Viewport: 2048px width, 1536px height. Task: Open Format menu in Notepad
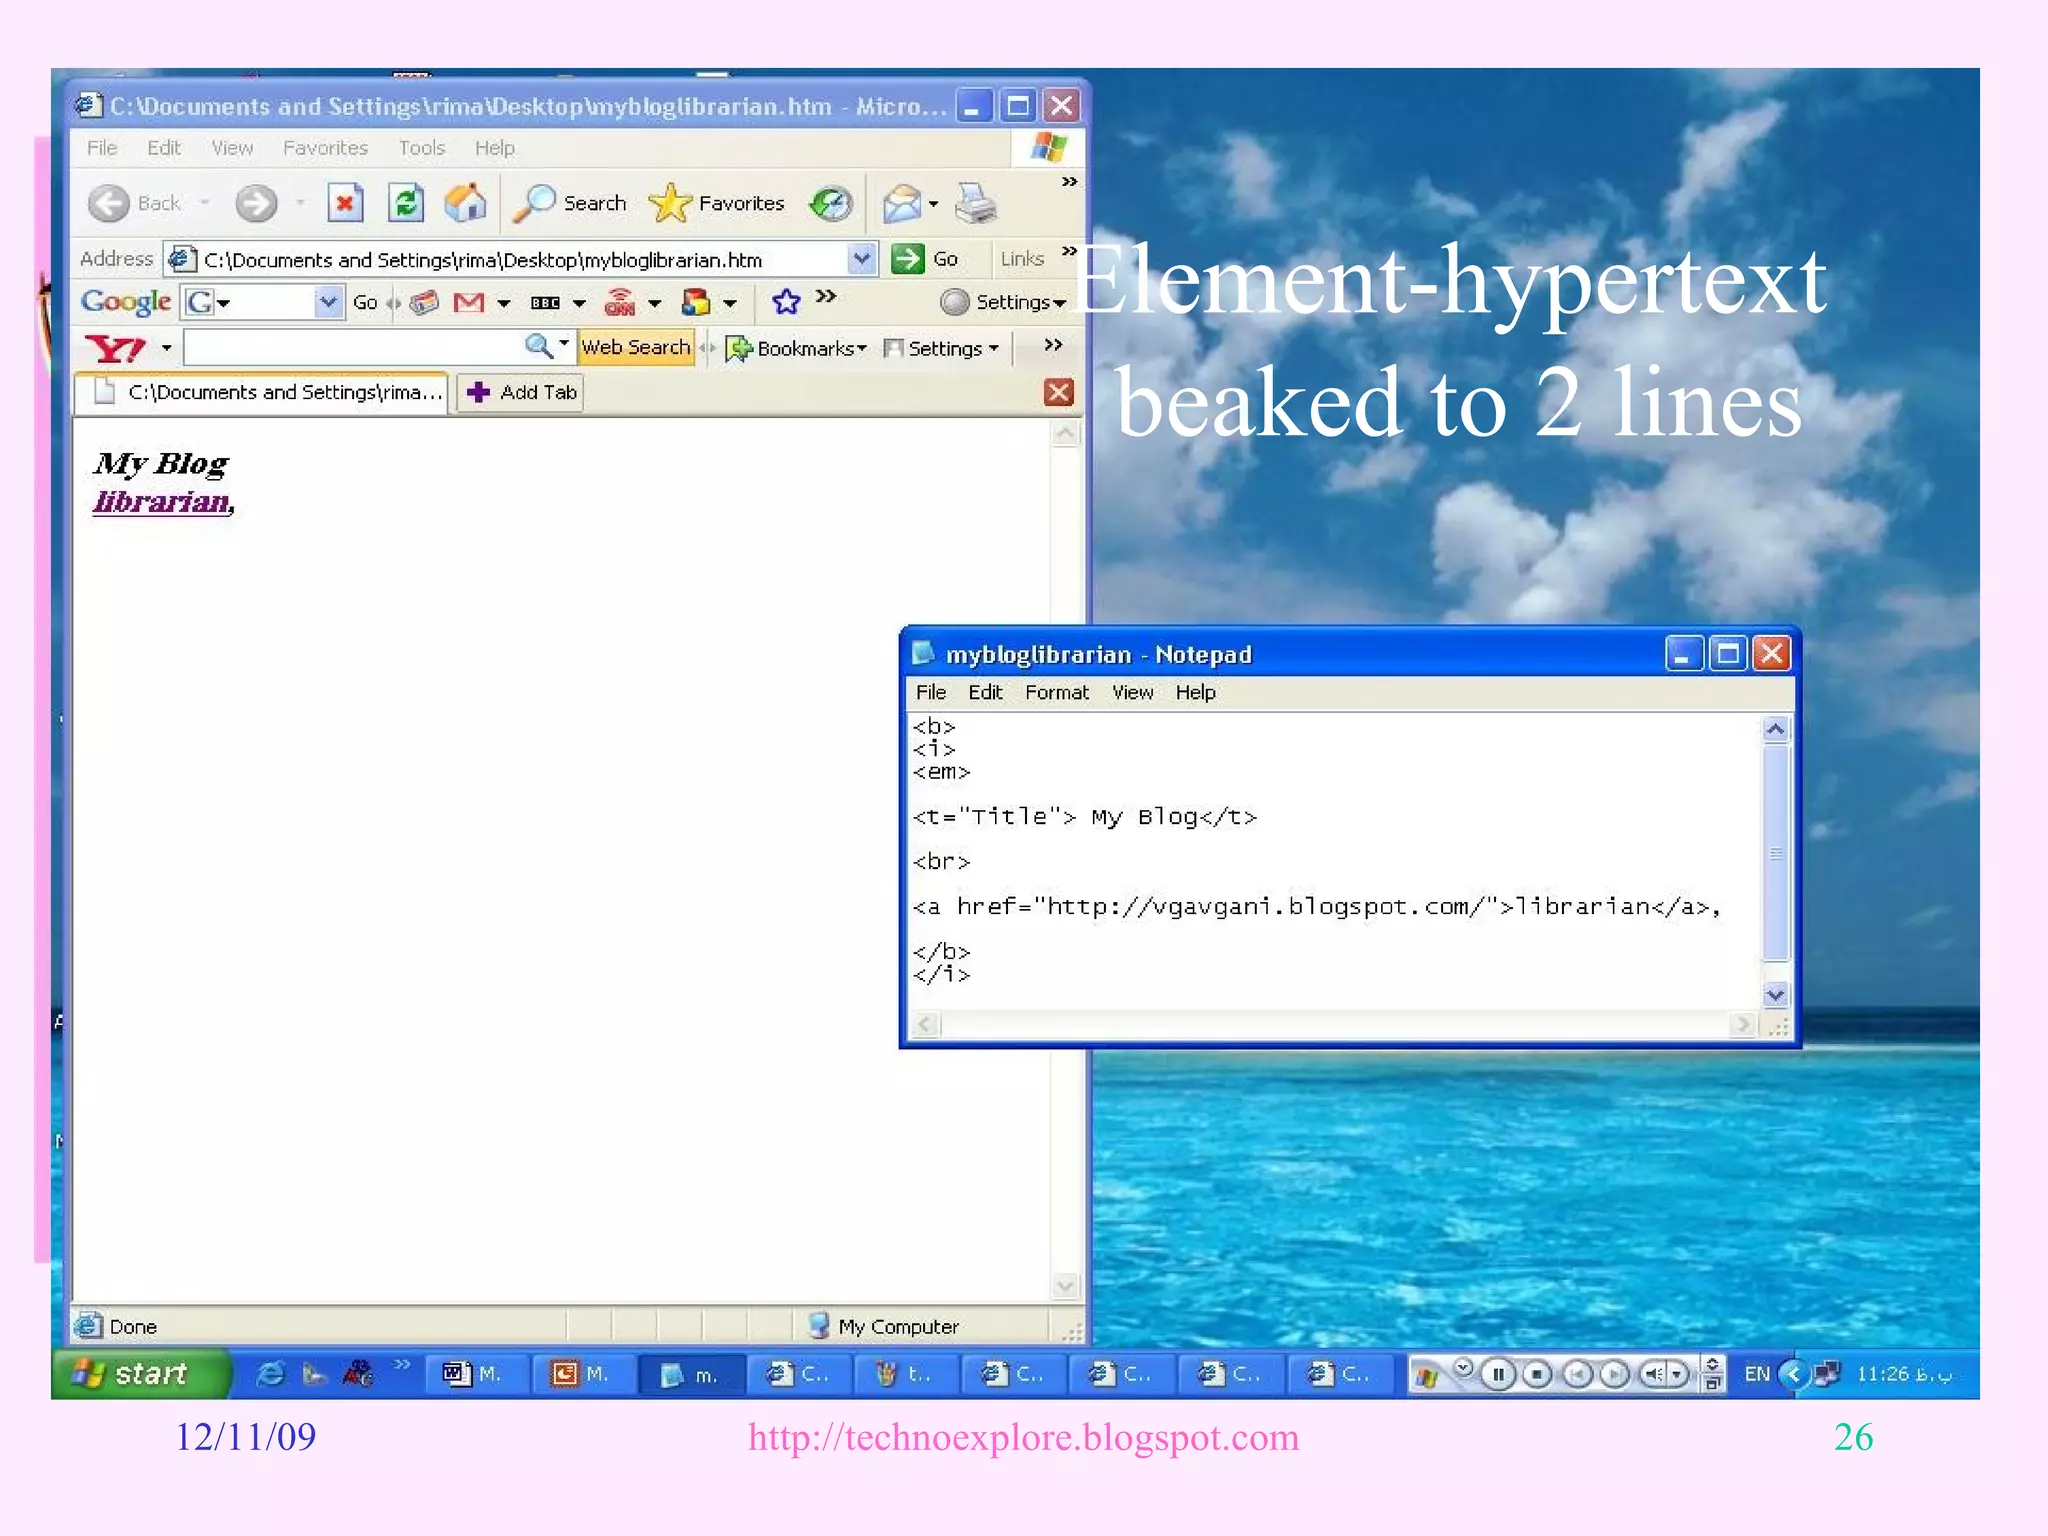pyautogui.click(x=1056, y=692)
